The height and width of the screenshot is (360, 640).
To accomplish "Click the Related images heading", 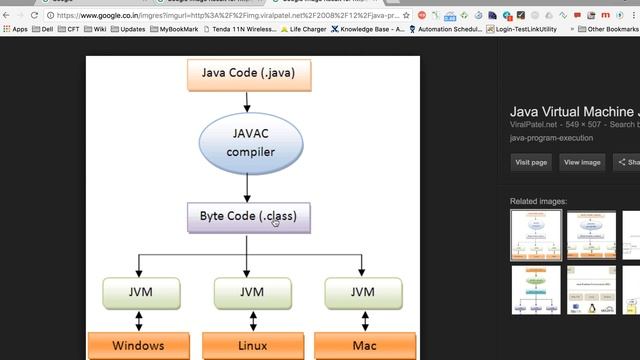I will [x=538, y=201].
